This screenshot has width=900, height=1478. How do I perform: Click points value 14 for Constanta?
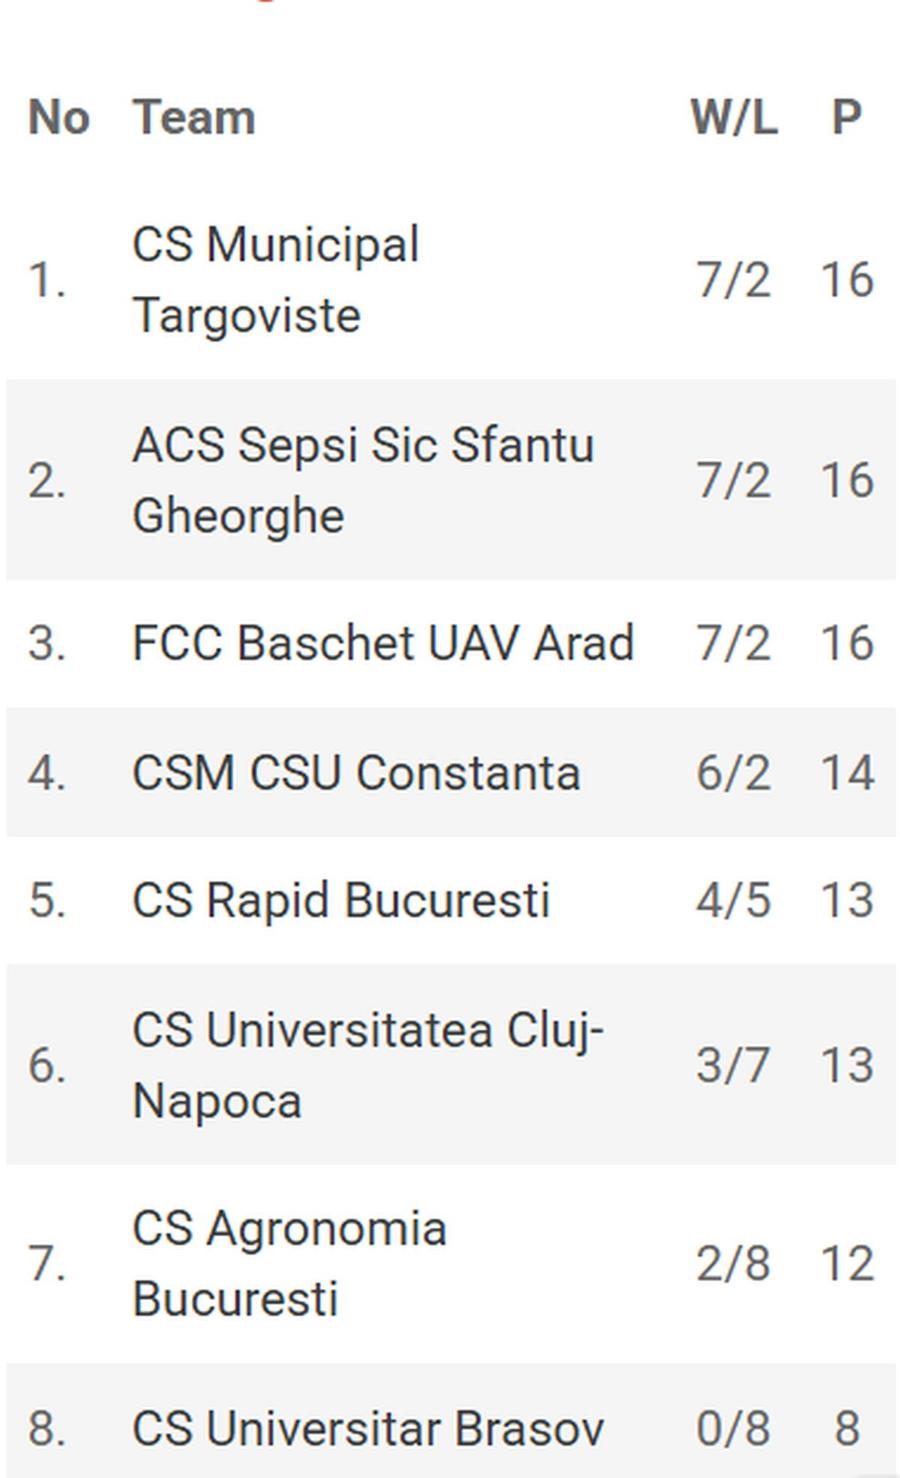click(847, 773)
